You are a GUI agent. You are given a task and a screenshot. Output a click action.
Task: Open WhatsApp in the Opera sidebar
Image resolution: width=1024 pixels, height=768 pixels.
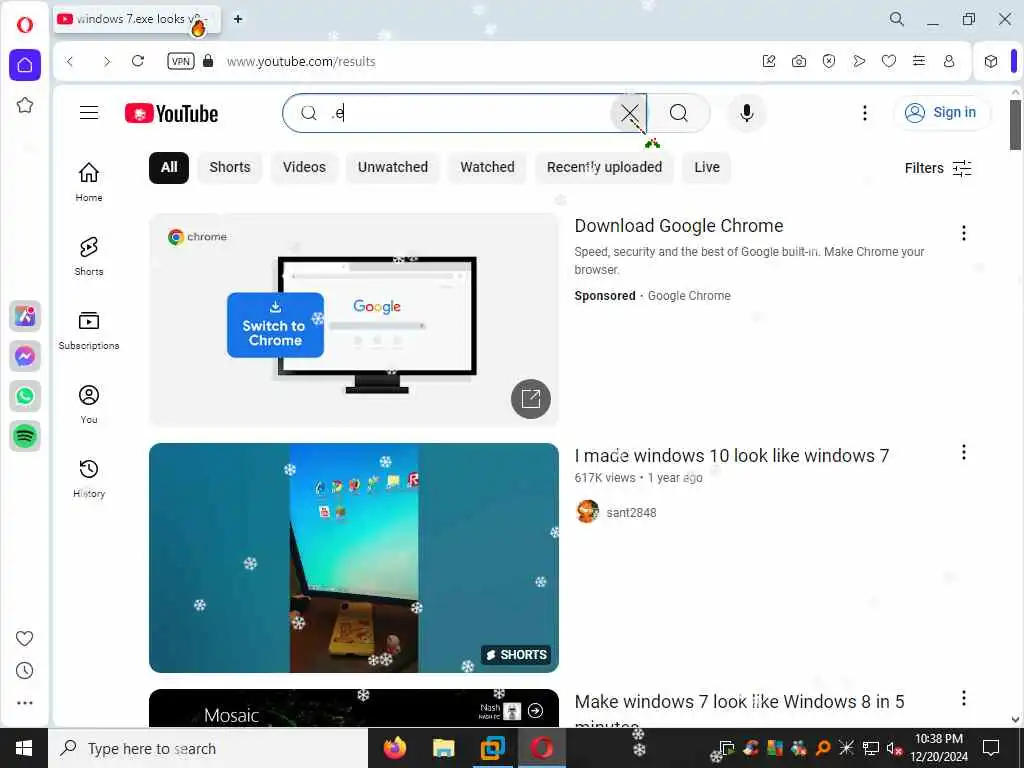[x=25, y=396]
